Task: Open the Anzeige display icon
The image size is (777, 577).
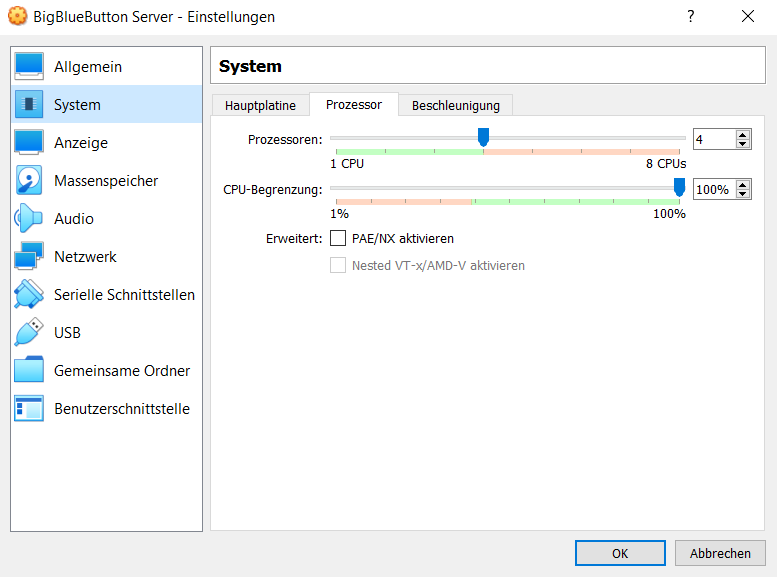Action: coord(29,142)
